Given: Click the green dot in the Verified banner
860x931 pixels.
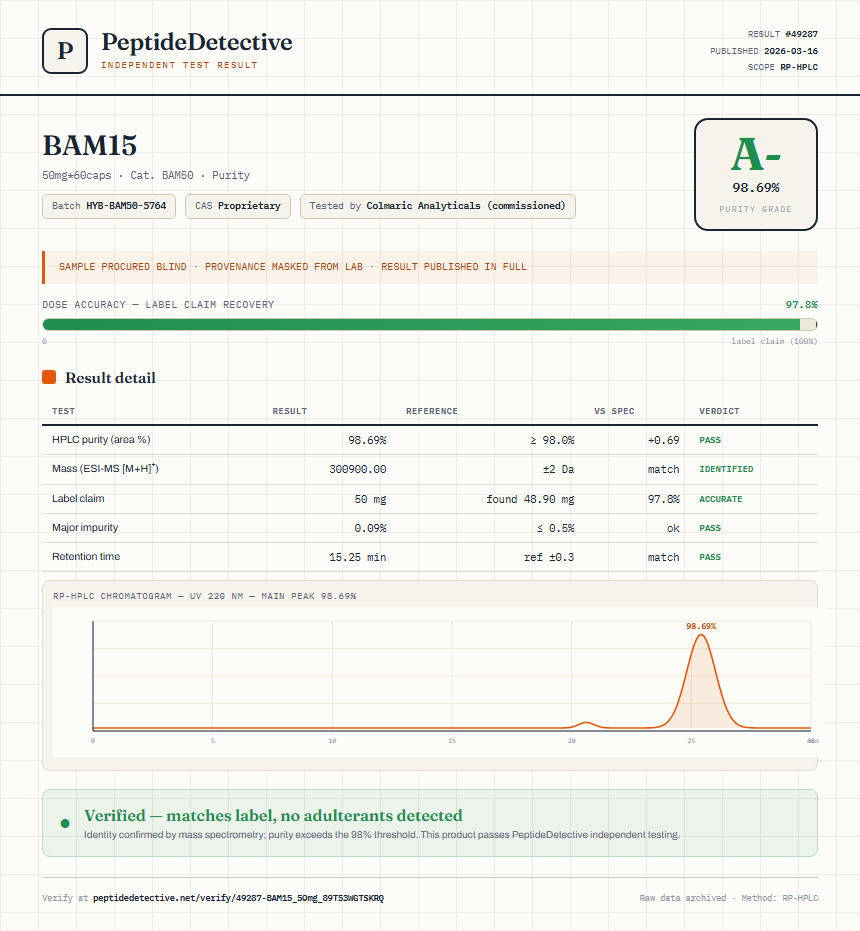Looking at the screenshot, I should (65, 823).
